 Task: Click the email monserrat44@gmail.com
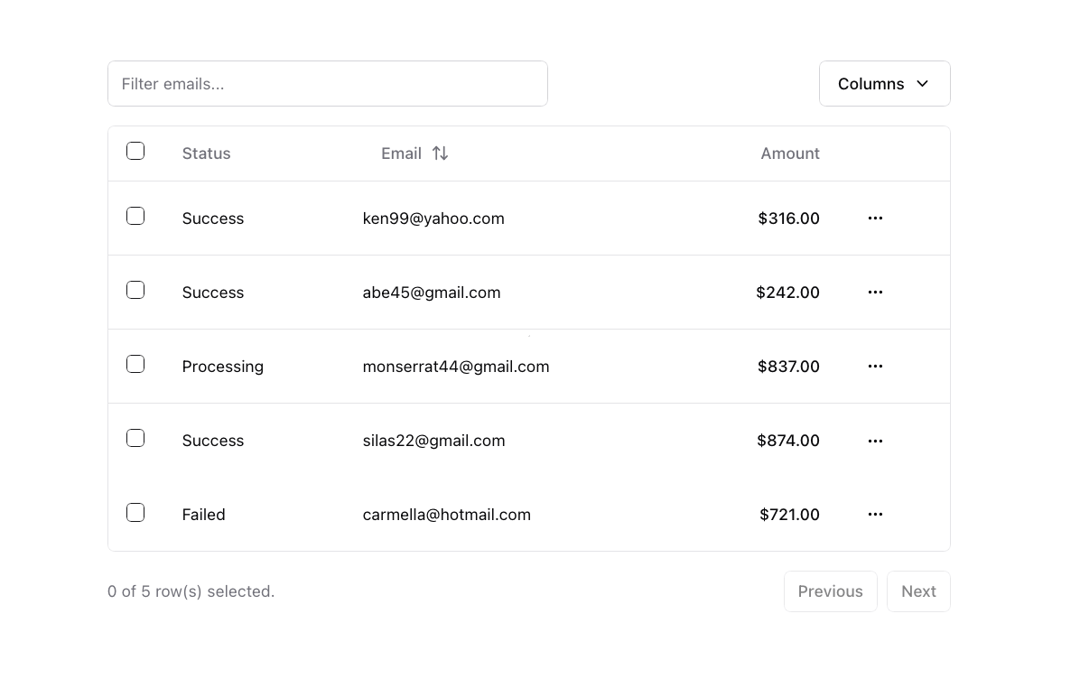point(456,366)
